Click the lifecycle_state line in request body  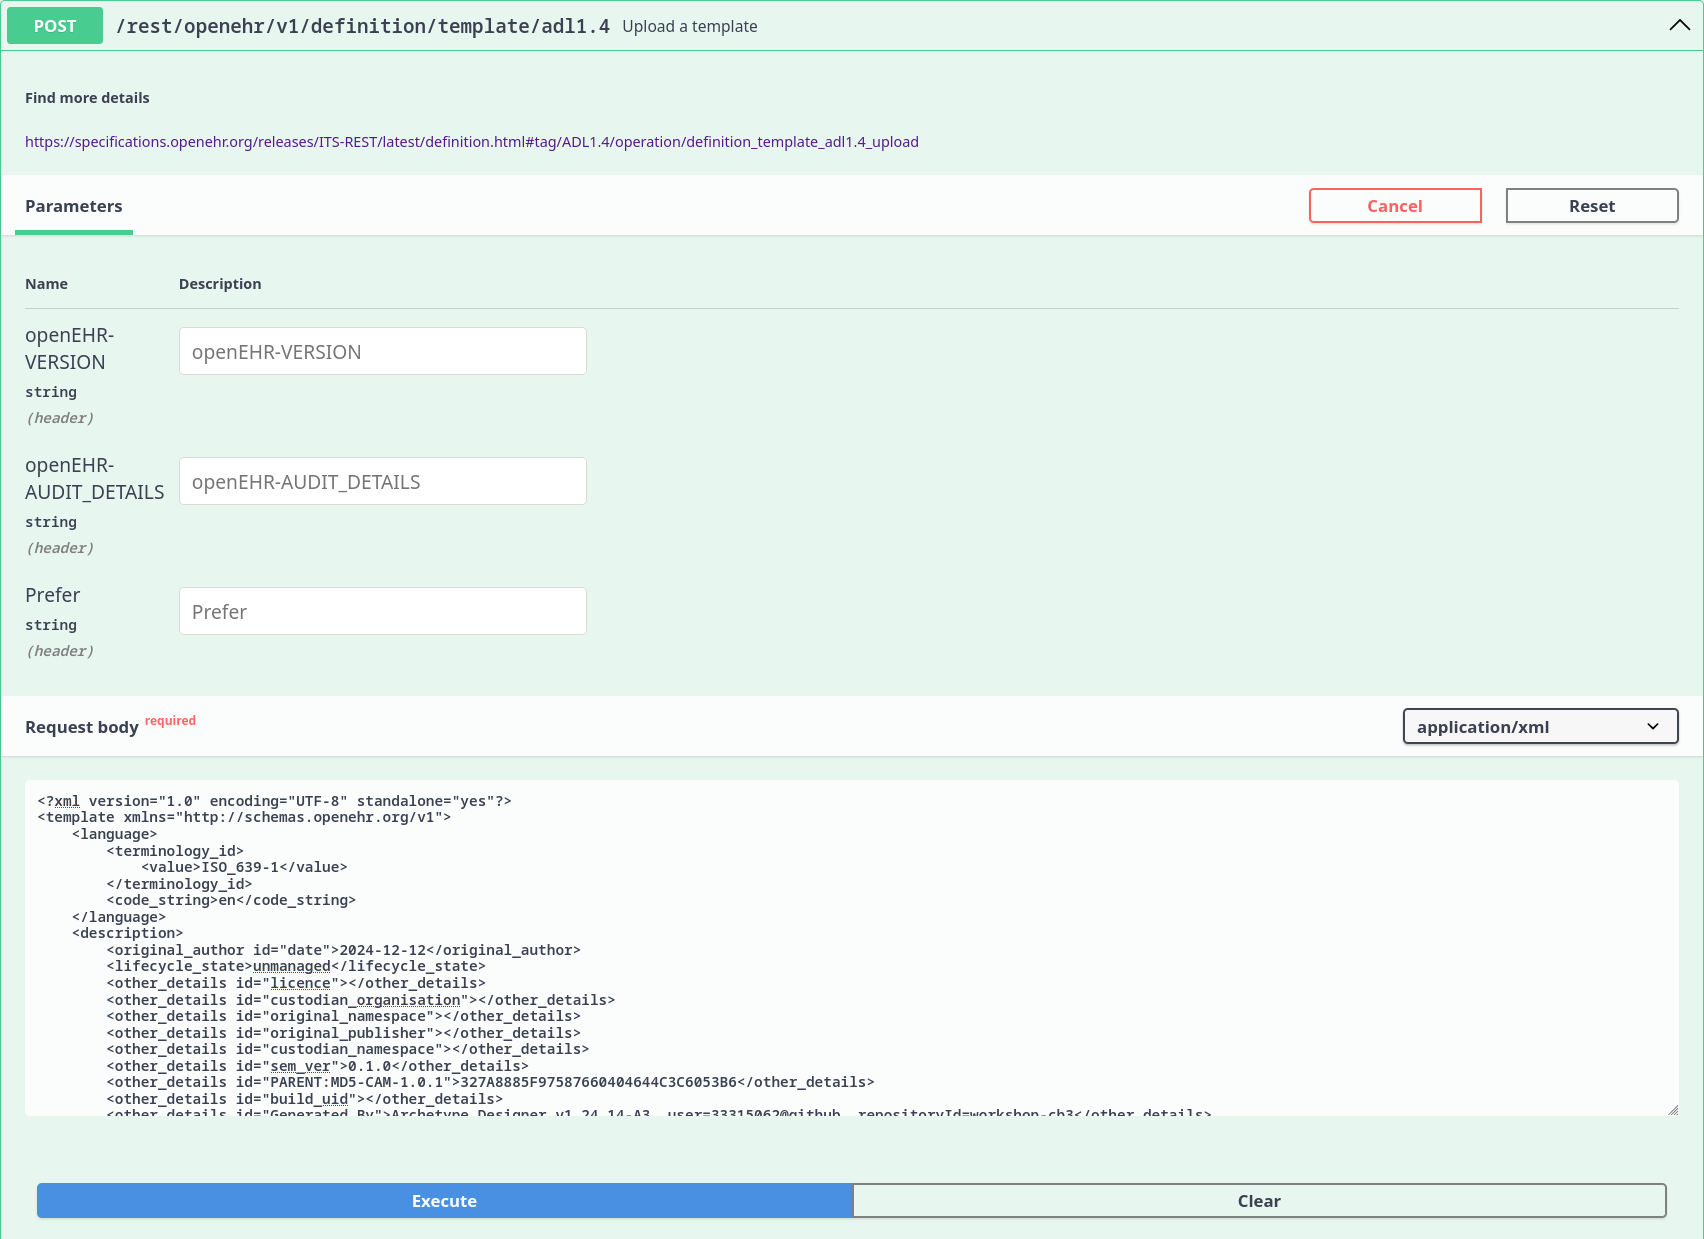pyautogui.click(x=296, y=966)
